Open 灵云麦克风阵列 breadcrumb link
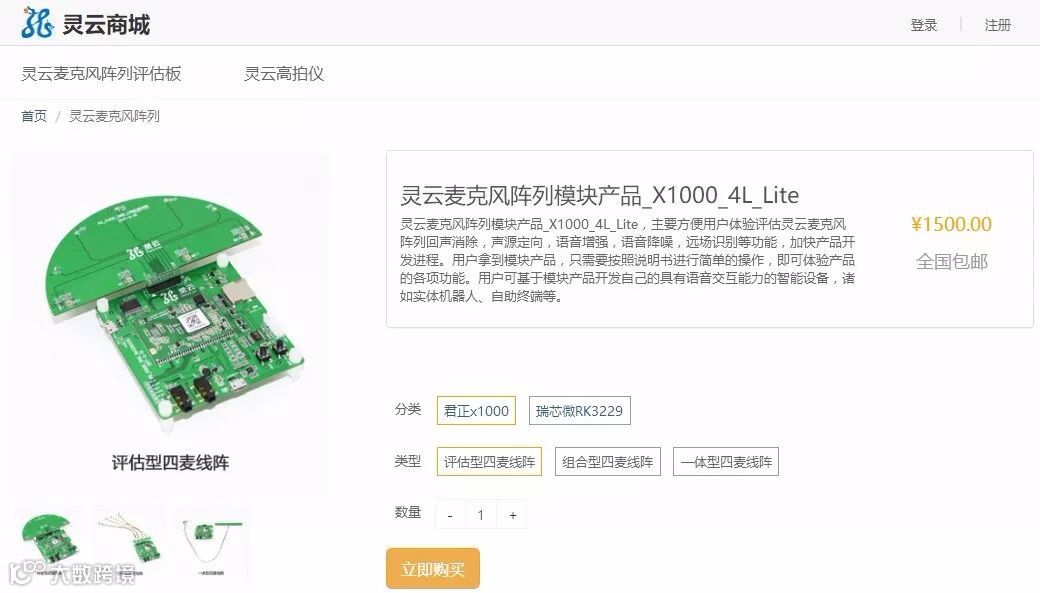Viewport: 1040px width, 593px height. pyautogui.click(x=114, y=116)
